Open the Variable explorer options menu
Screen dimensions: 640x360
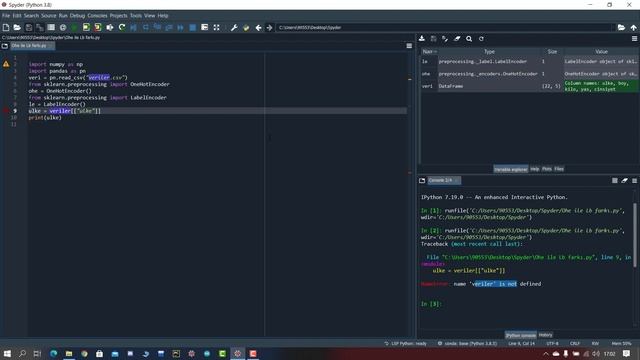(x=634, y=38)
